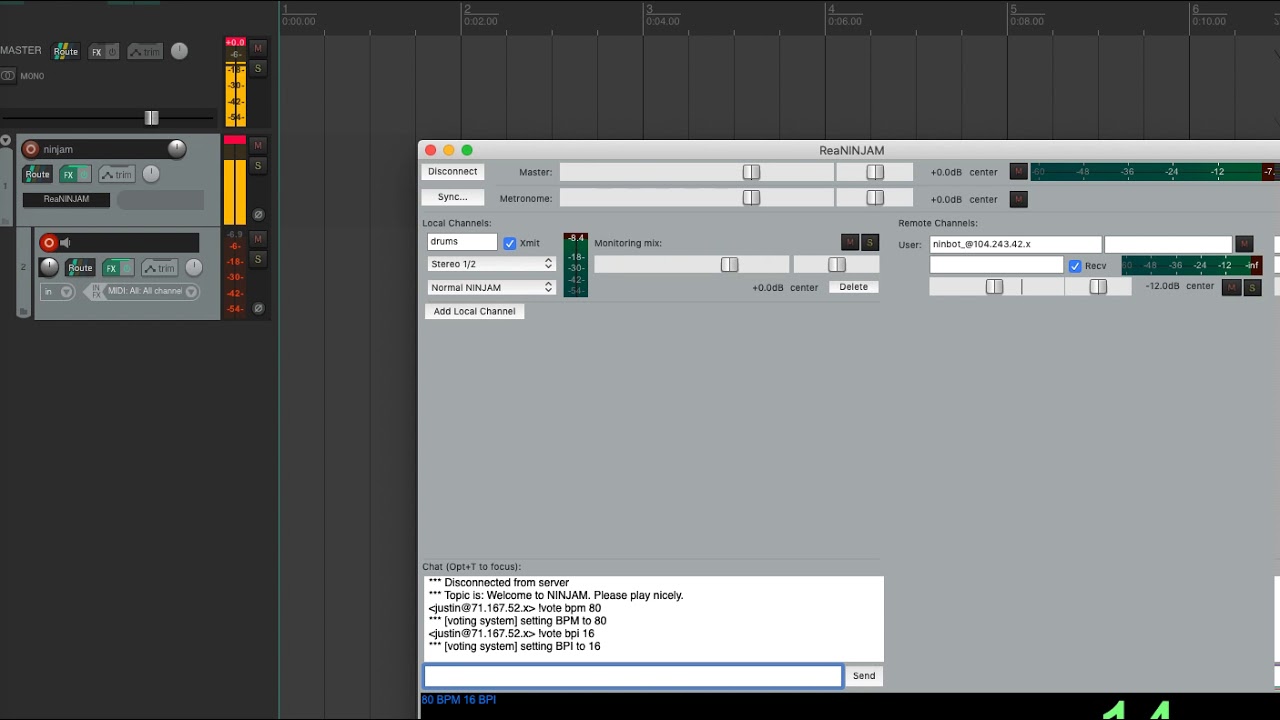Open the trim envelope on track 2
The image size is (1280, 720).
point(160,267)
